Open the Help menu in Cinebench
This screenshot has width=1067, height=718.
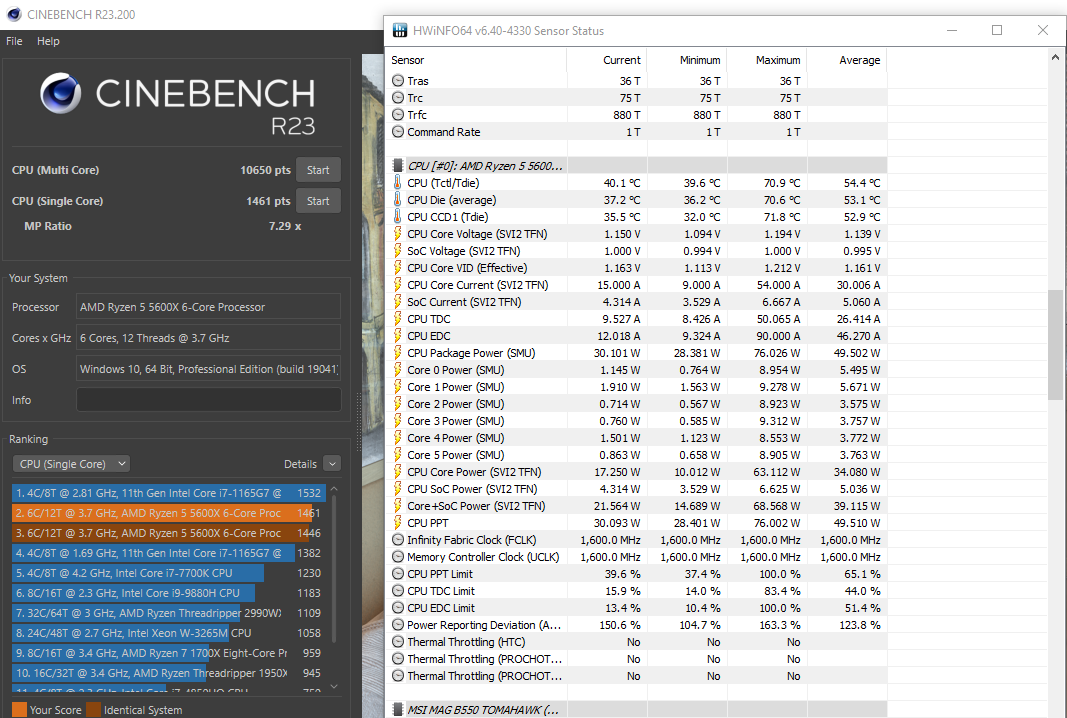pyautogui.click(x=48, y=41)
